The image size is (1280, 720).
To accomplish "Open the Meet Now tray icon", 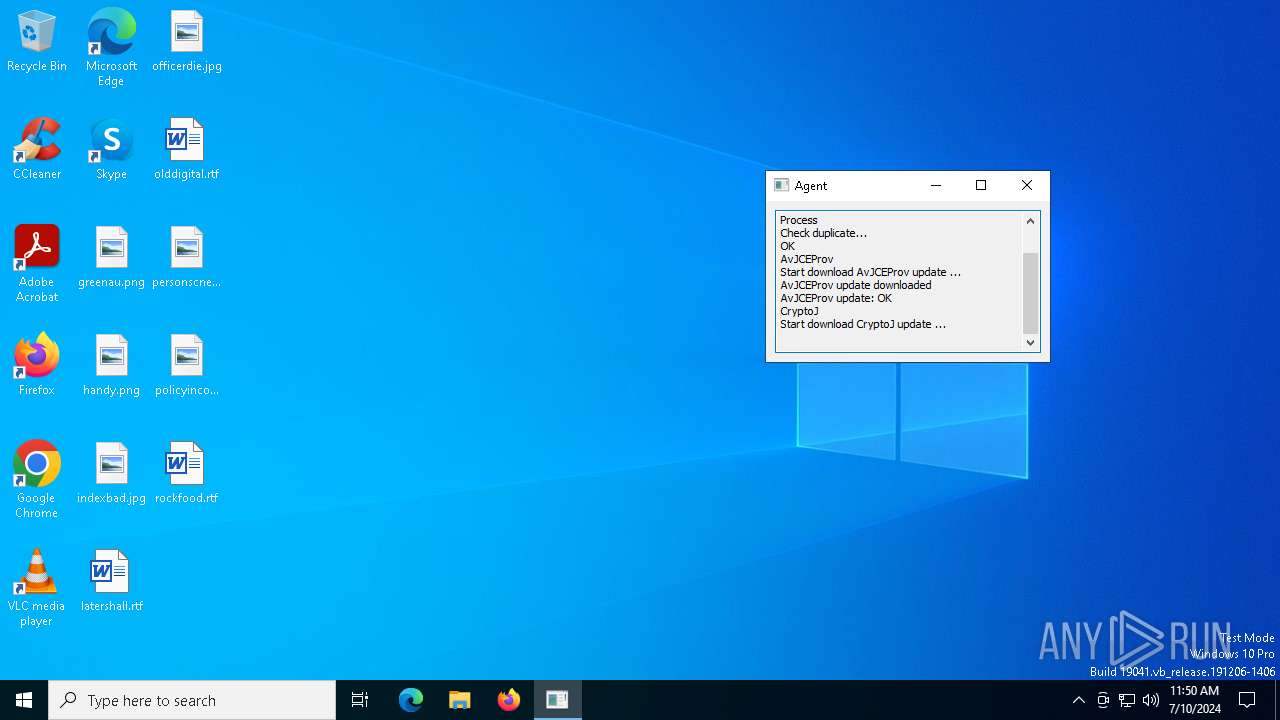I will pos(1103,700).
